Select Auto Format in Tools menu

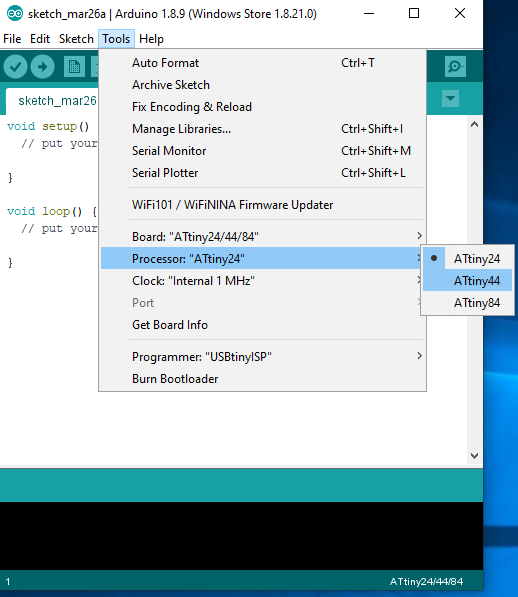(263, 63)
